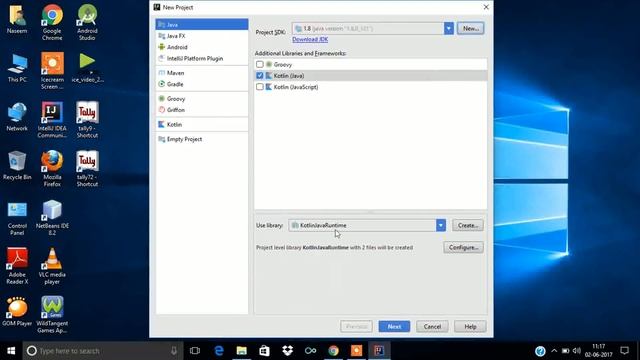Pick Griffon project type
The width and height of the screenshot is (640, 360).
(202, 110)
